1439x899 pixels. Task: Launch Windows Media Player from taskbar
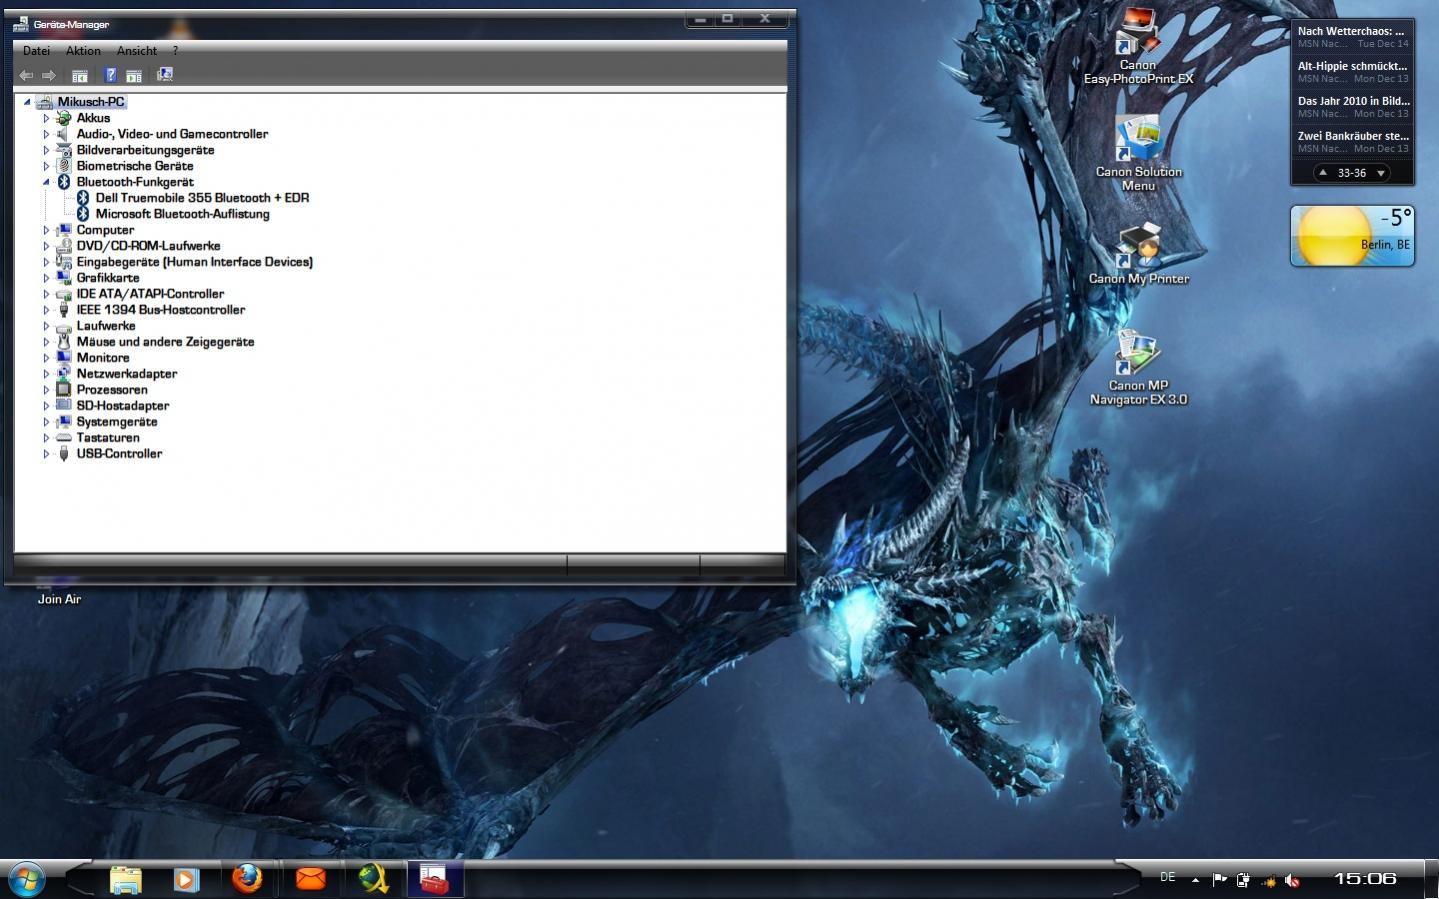(186, 879)
